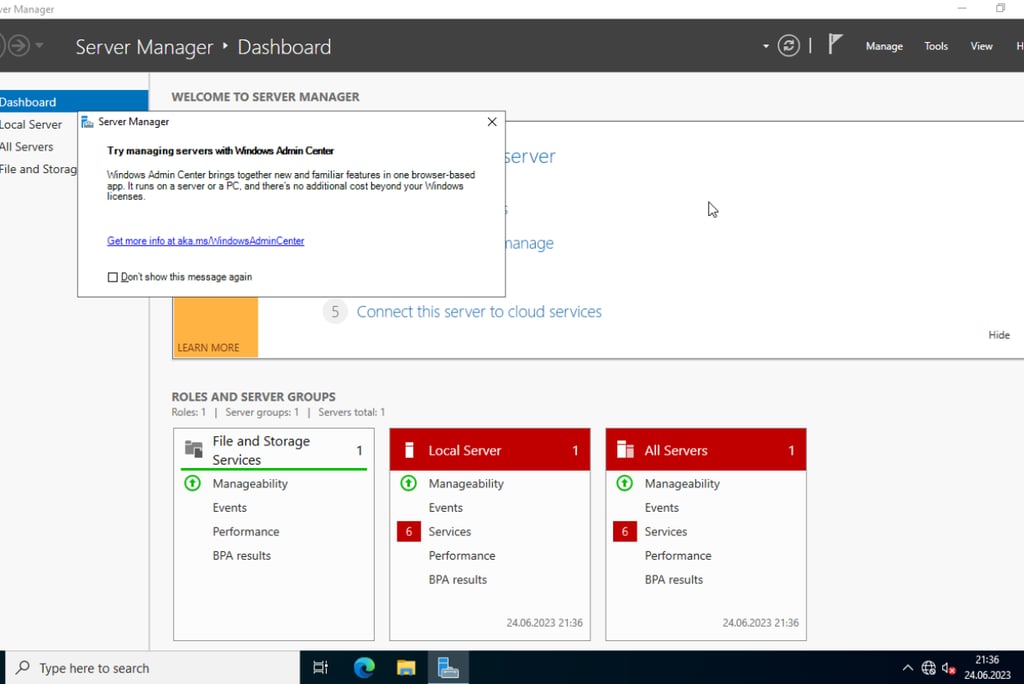Select All Servers in the sidebar

pos(27,147)
